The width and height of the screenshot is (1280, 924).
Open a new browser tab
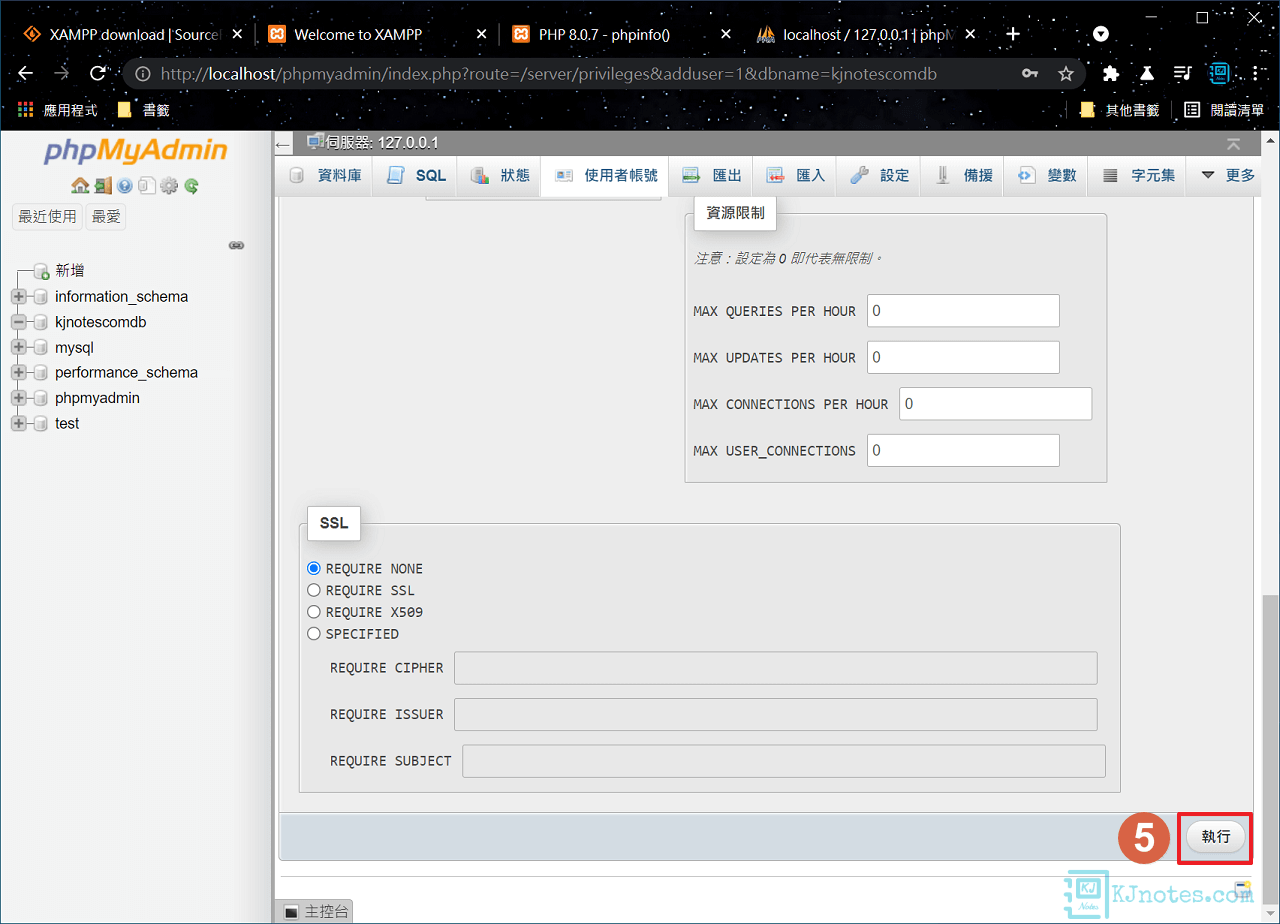[1013, 34]
